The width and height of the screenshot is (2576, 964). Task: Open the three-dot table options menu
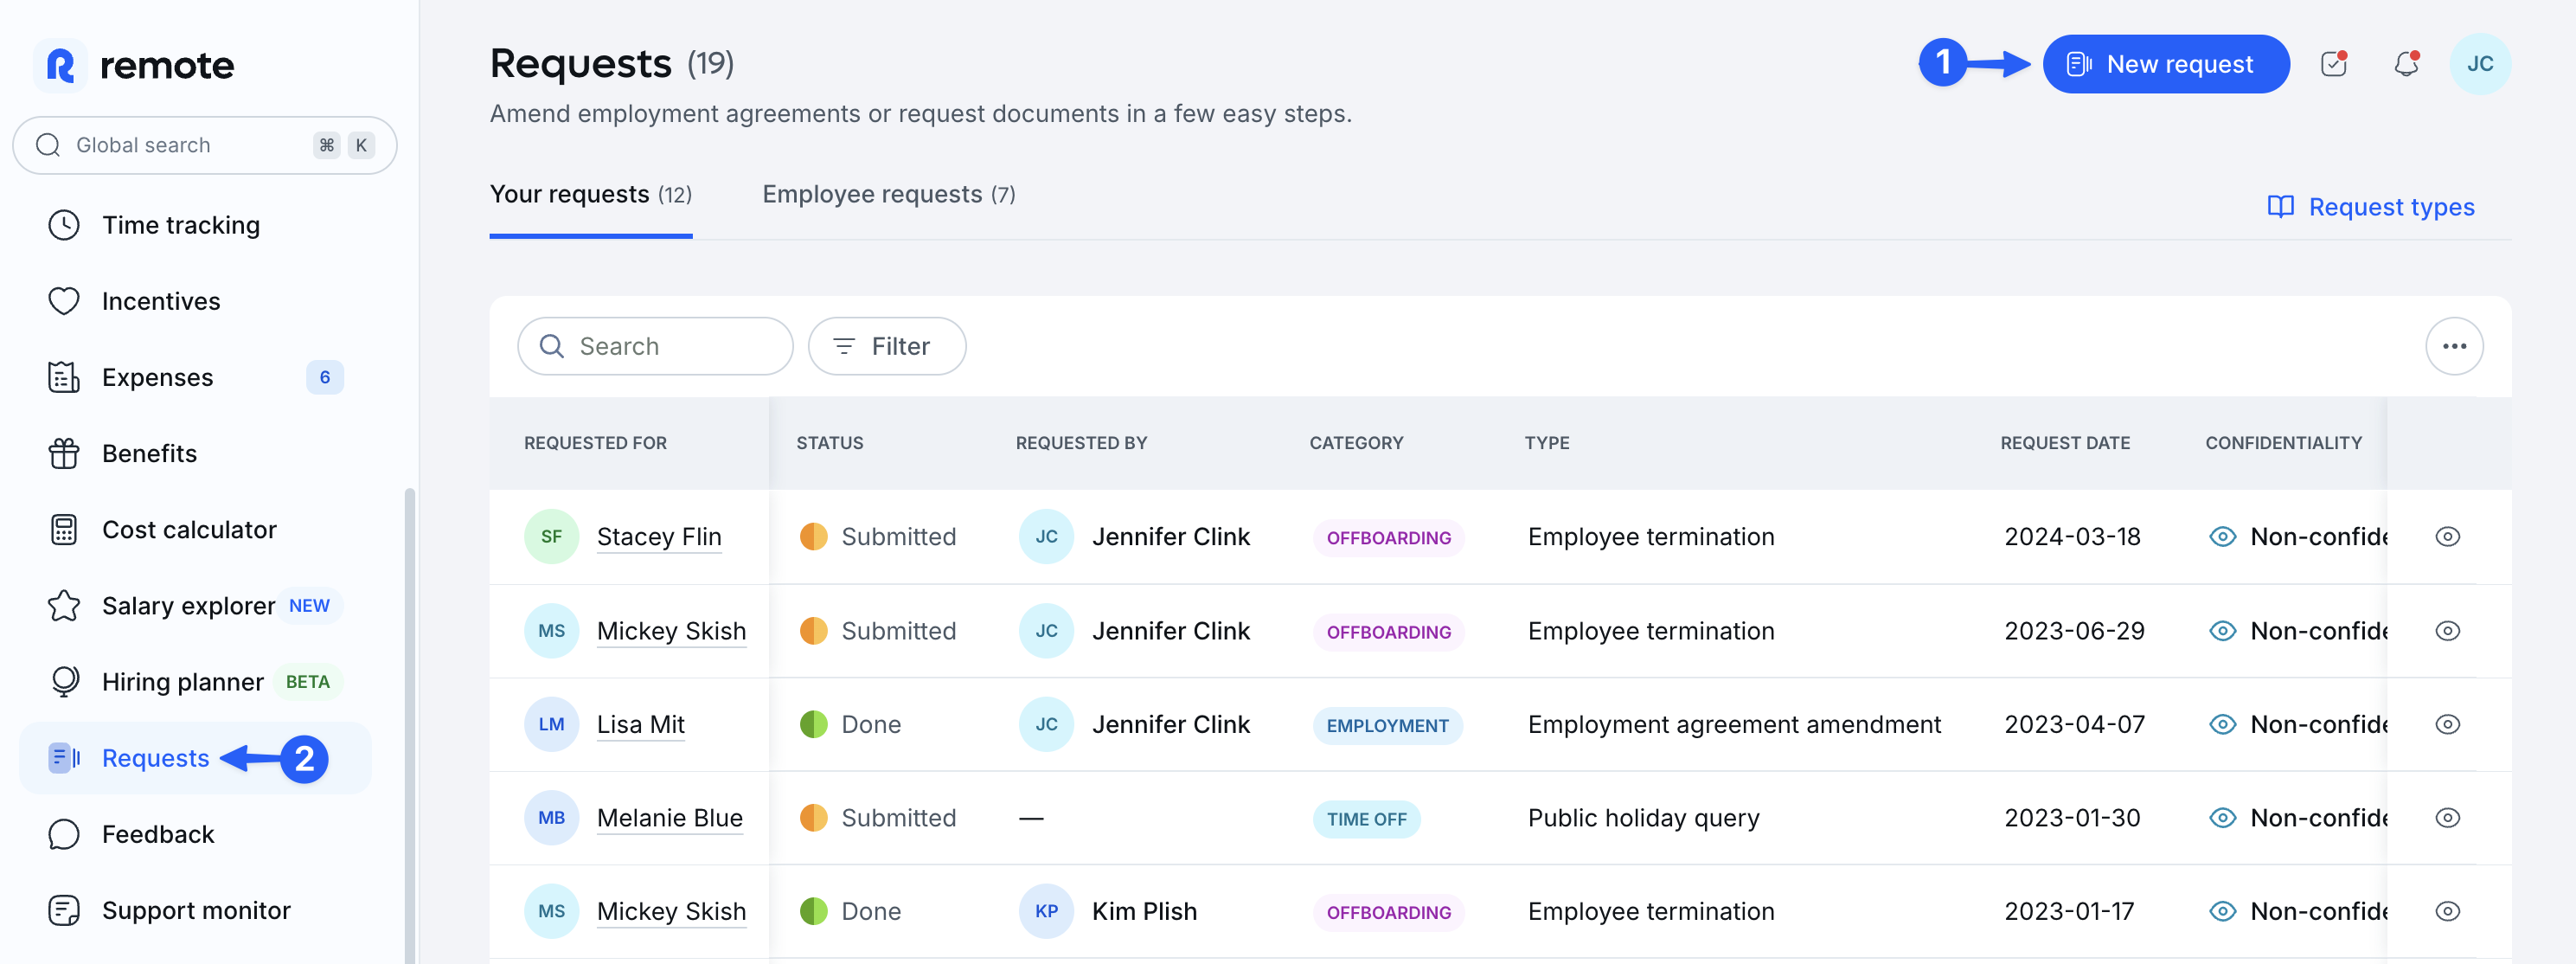2453,346
